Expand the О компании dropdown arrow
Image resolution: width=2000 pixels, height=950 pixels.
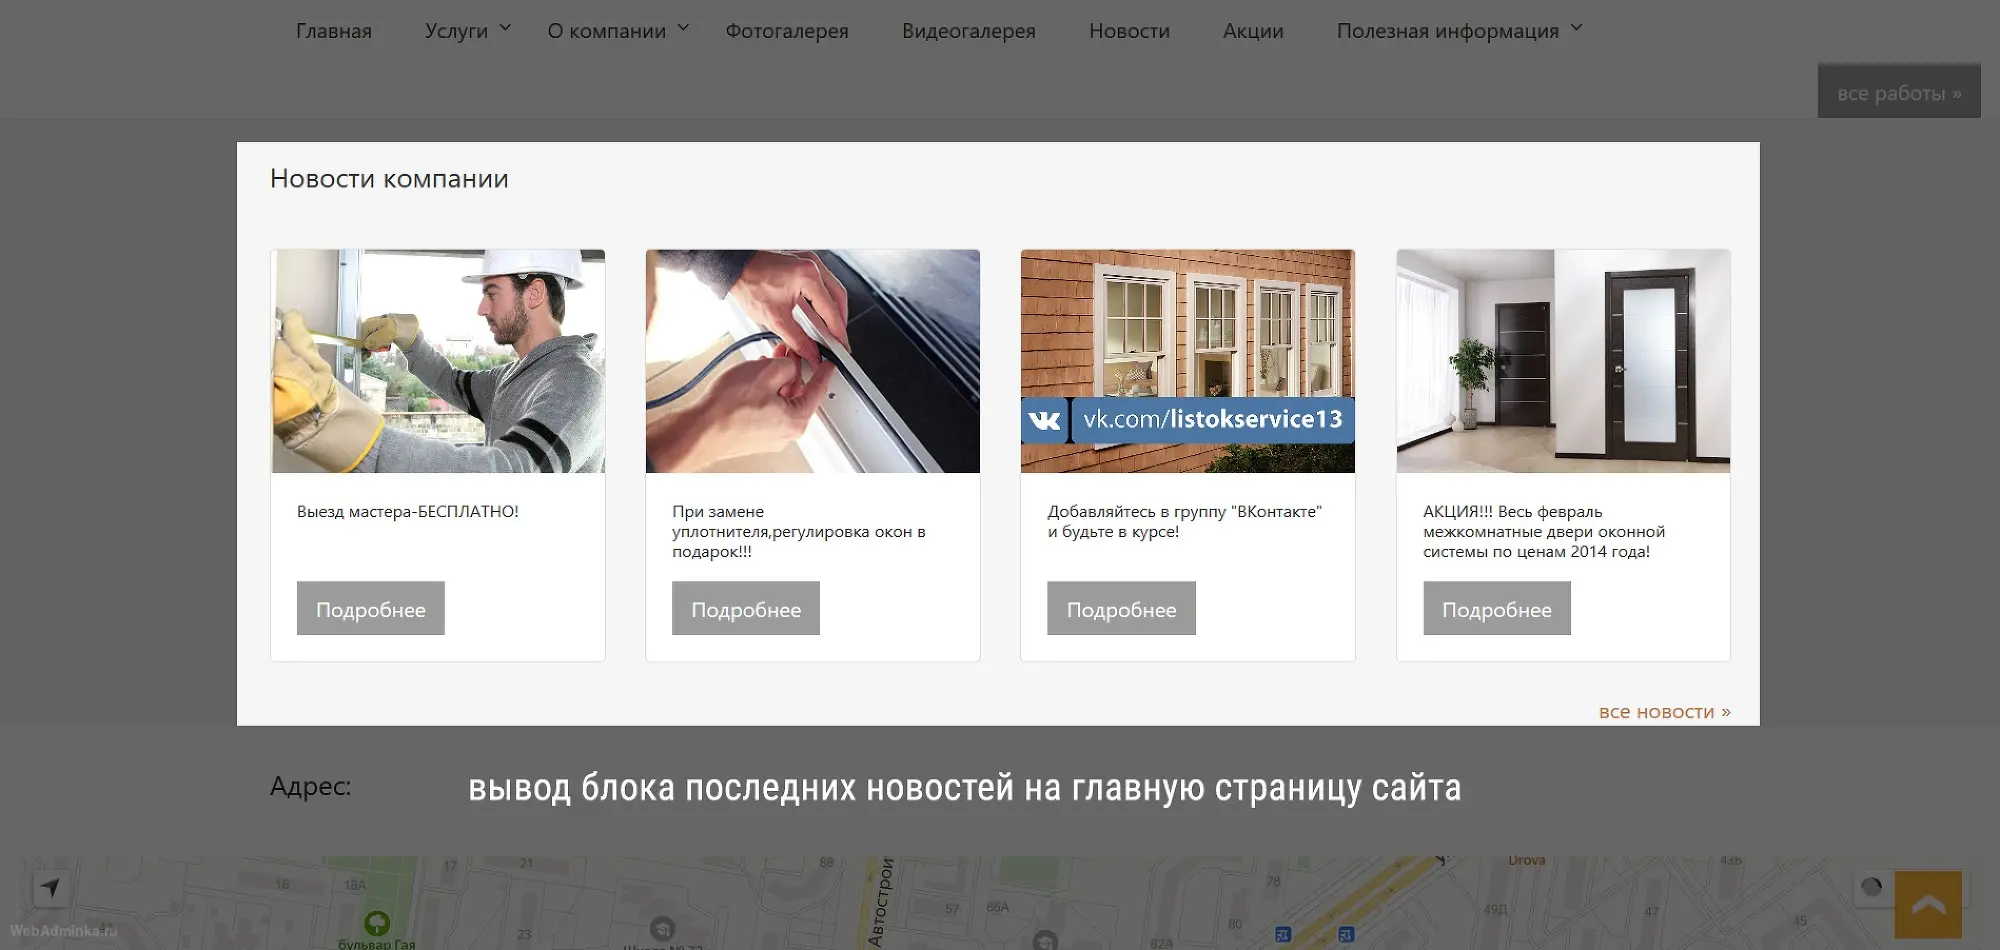click(683, 29)
